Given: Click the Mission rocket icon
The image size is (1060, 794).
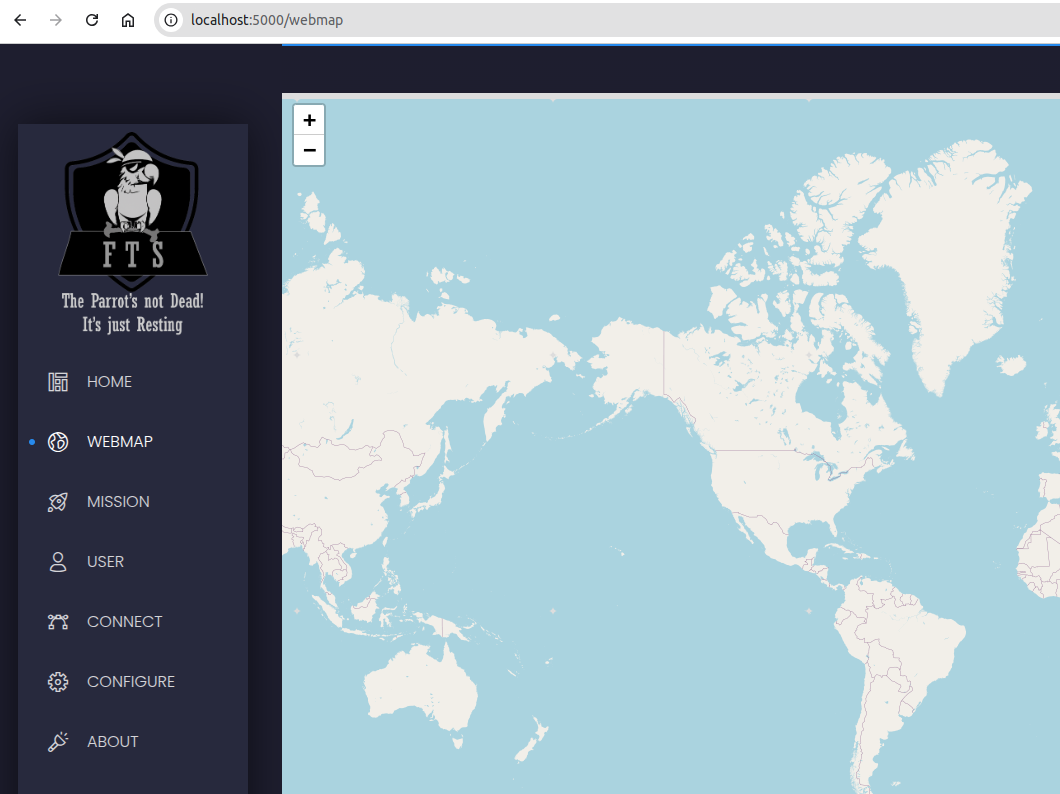Looking at the screenshot, I should (x=58, y=502).
